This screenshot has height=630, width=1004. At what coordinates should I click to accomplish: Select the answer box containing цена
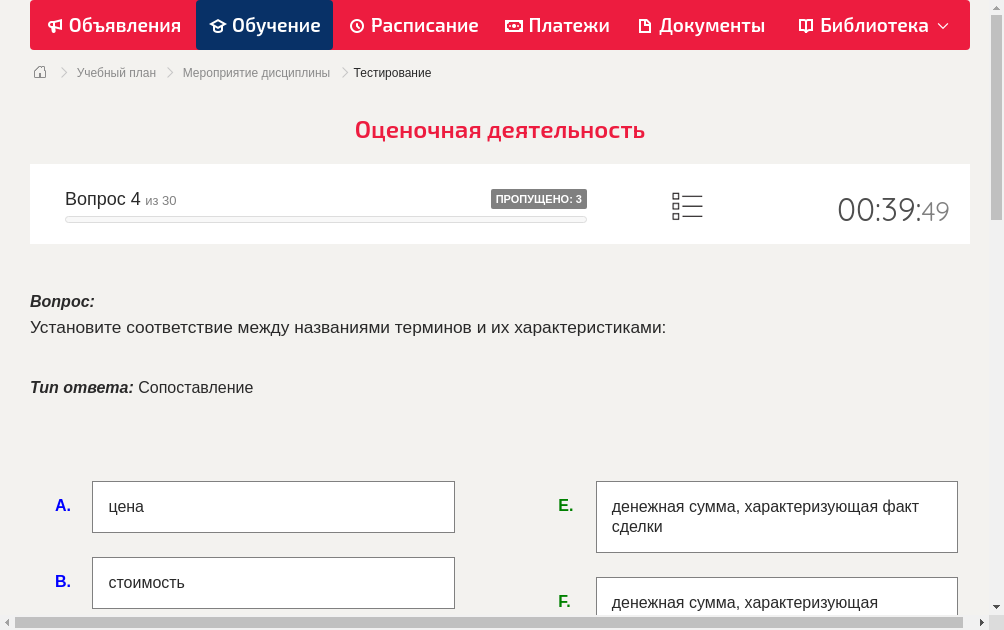point(273,506)
